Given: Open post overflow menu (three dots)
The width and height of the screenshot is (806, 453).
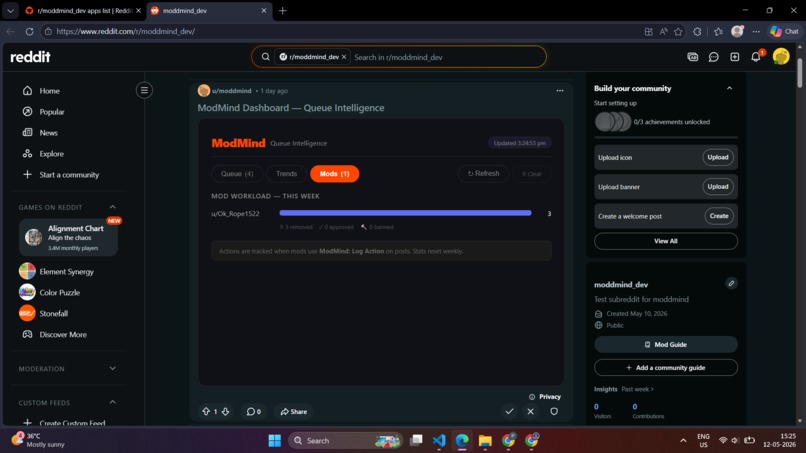Looking at the screenshot, I should point(560,90).
